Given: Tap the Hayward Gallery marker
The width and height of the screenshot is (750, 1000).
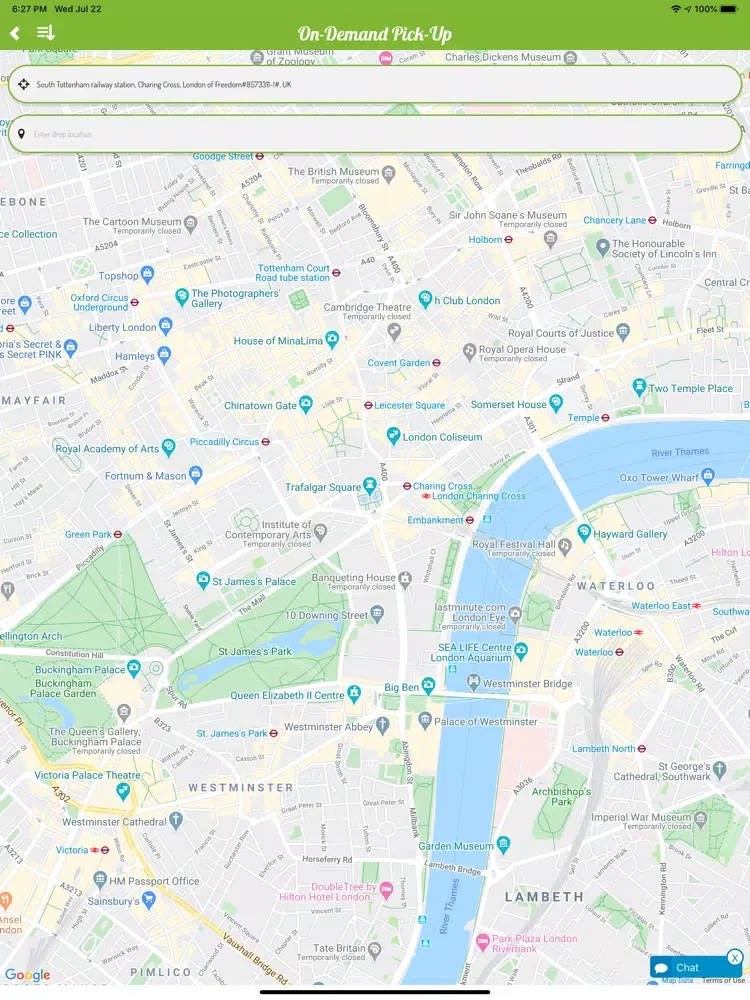Looking at the screenshot, I should (584, 533).
